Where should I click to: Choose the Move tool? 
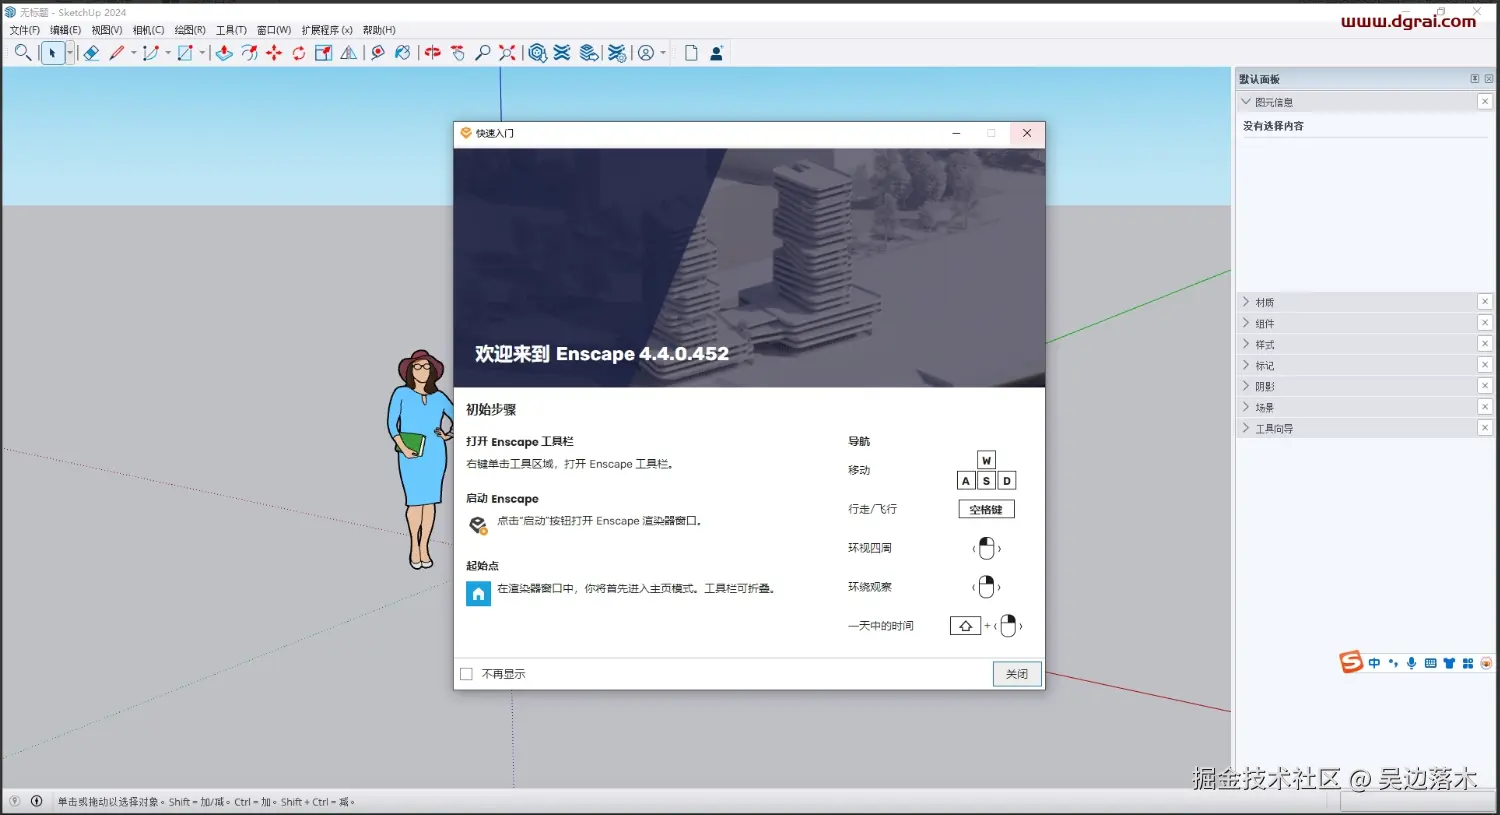pyautogui.click(x=274, y=53)
